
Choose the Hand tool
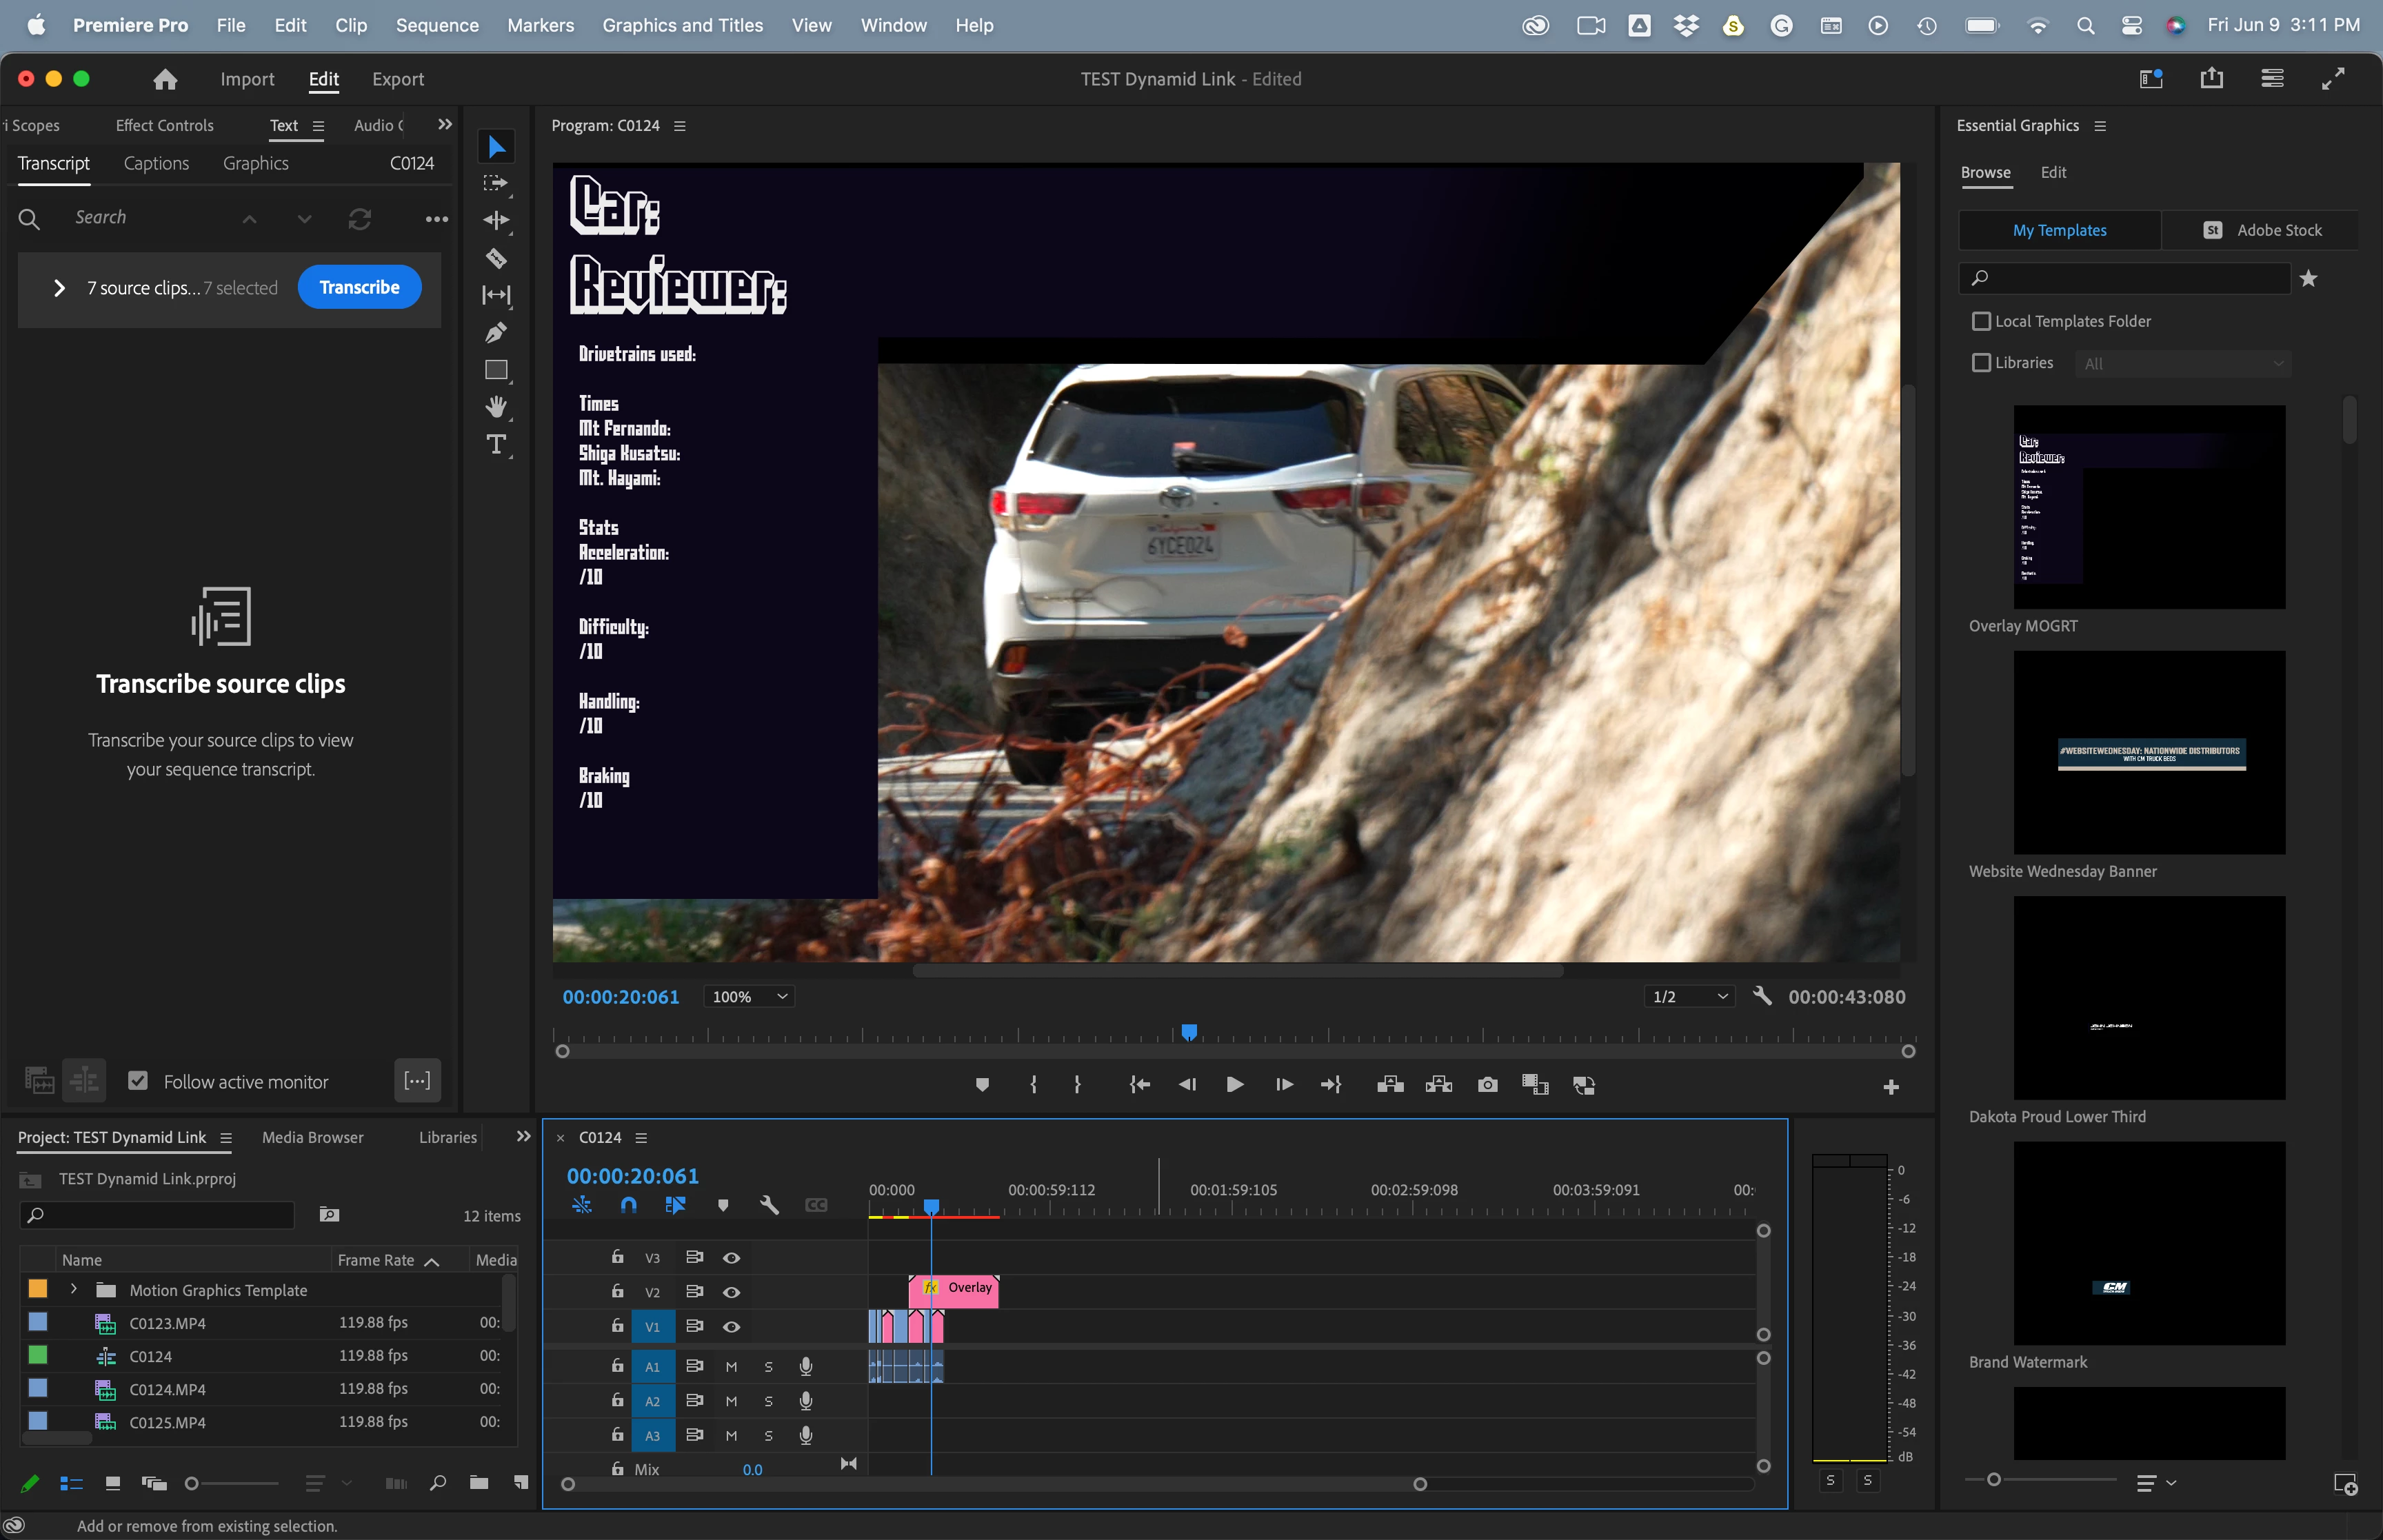point(496,406)
